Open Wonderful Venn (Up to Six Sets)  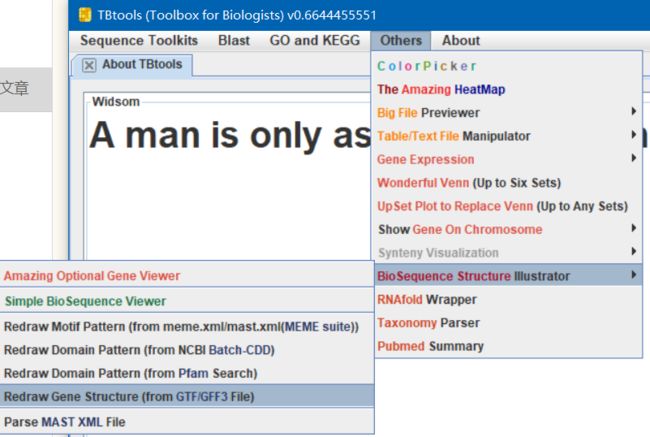point(507,182)
